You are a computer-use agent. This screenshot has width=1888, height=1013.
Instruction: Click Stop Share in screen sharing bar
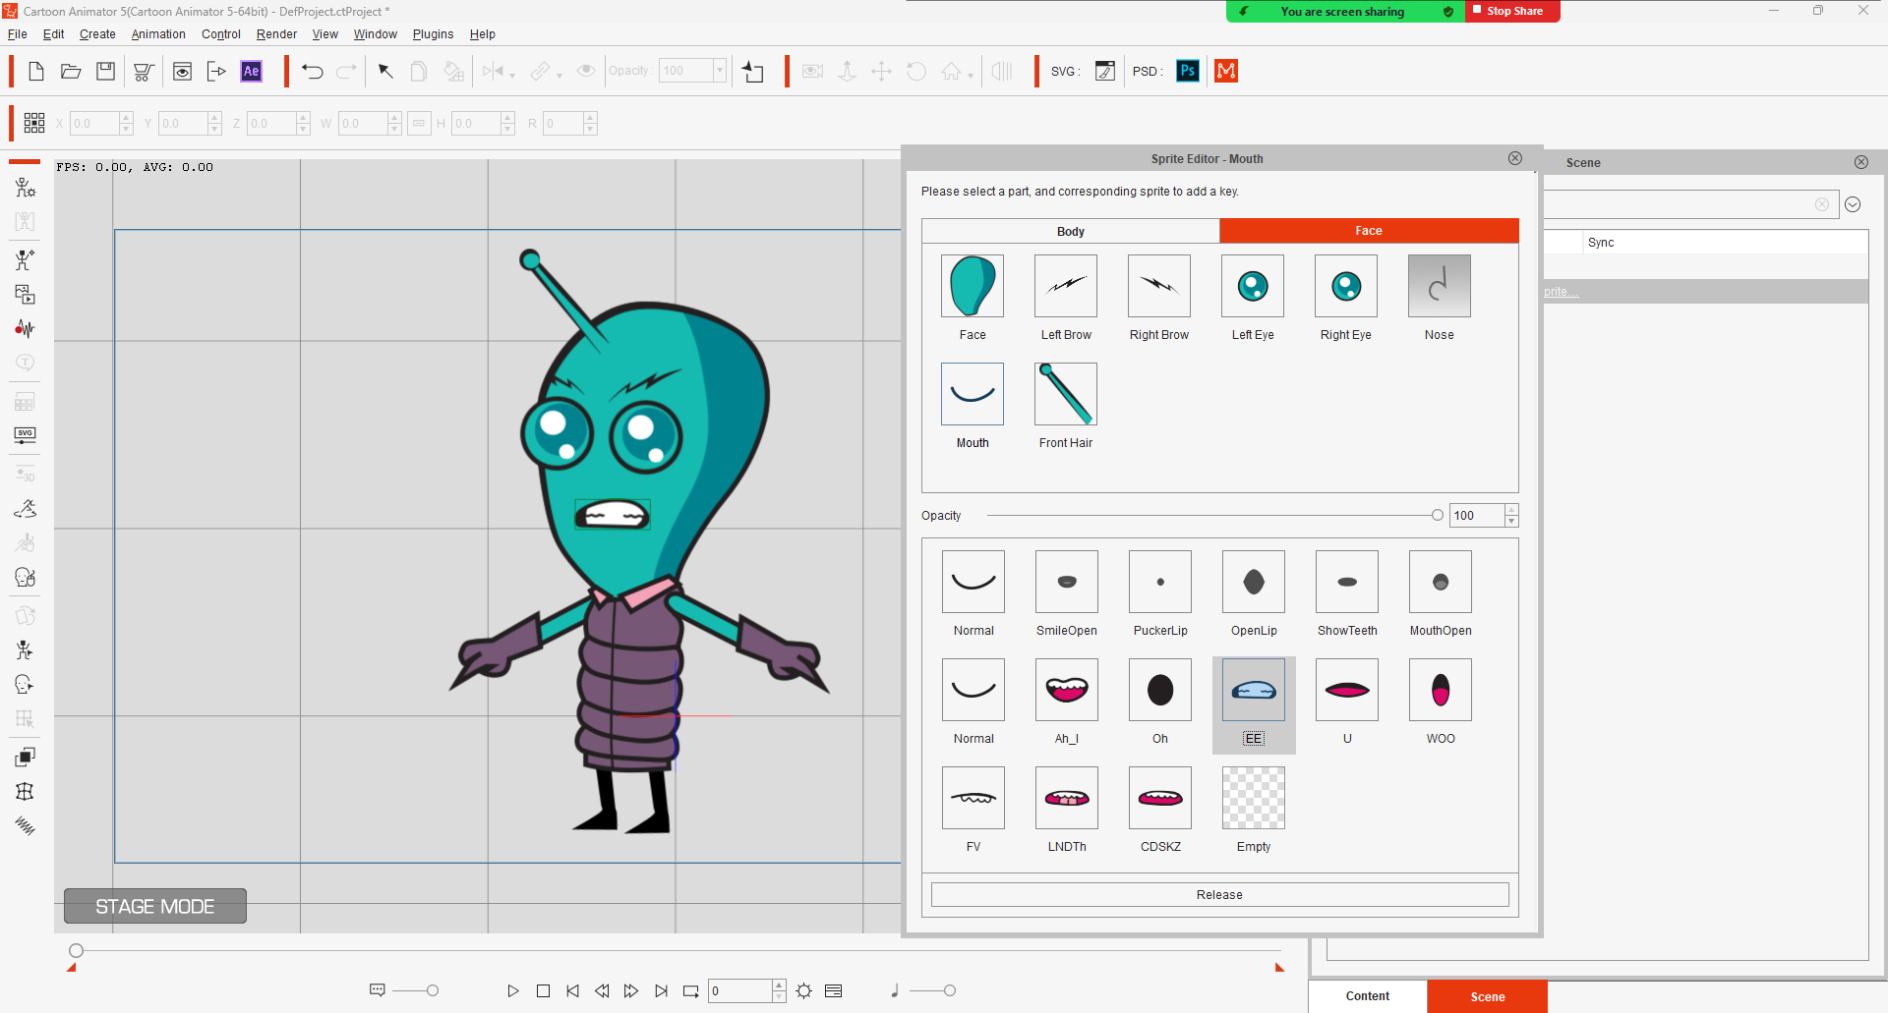pos(1512,11)
